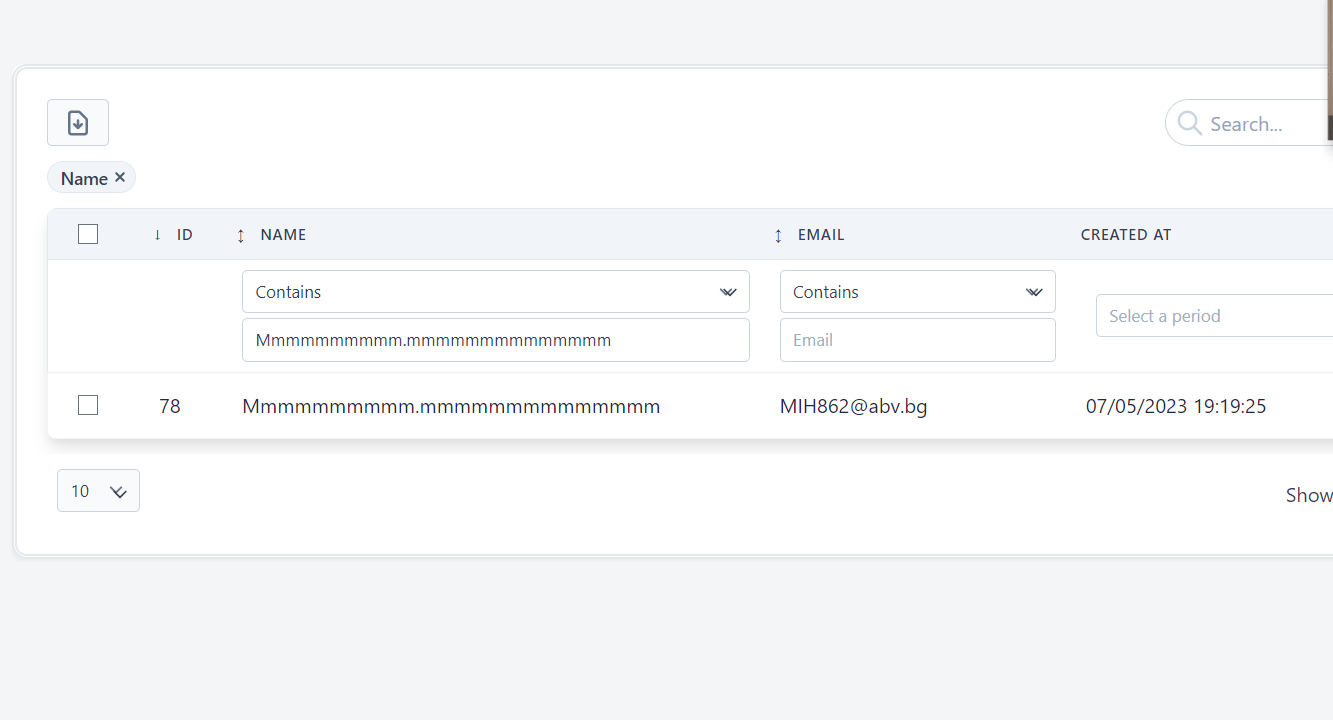This screenshot has height=720, width=1333.
Task: Toggle the select-all checkbox in table header
Action: click(88, 234)
